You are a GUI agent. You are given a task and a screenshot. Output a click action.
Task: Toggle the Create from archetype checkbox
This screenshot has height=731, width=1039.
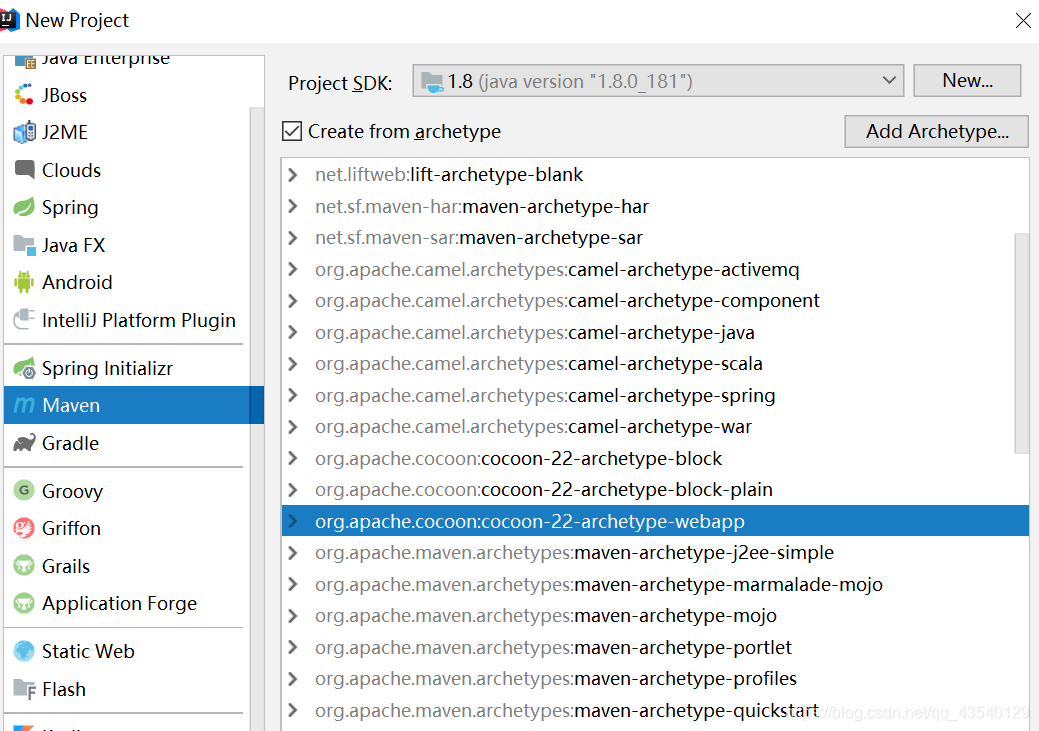tap(292, 131)
